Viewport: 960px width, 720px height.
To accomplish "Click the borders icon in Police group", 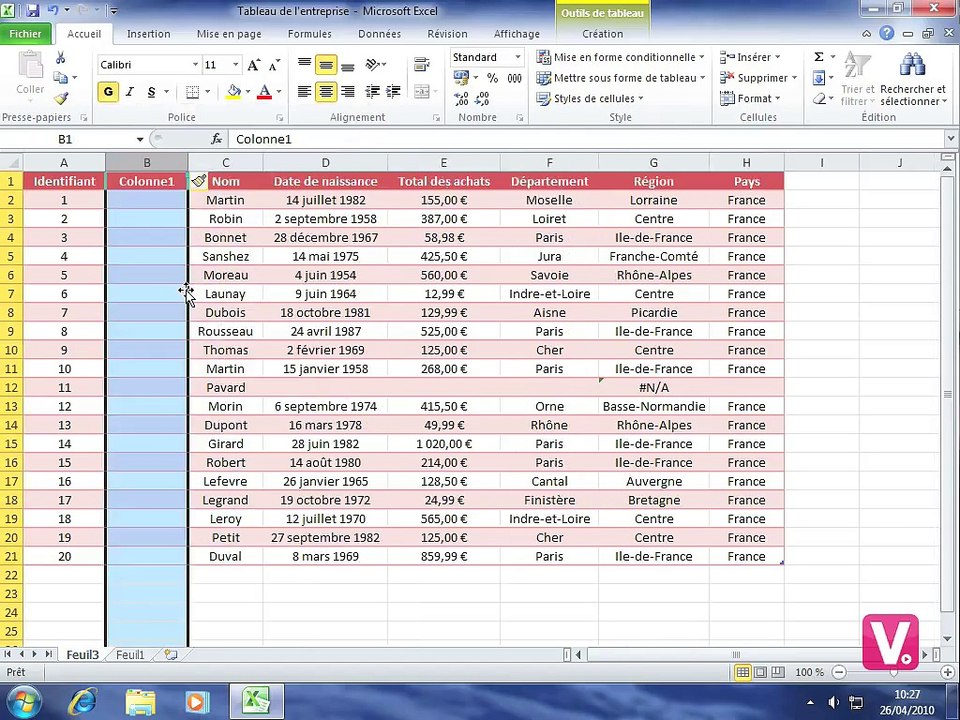I will (x=192, y=92).
